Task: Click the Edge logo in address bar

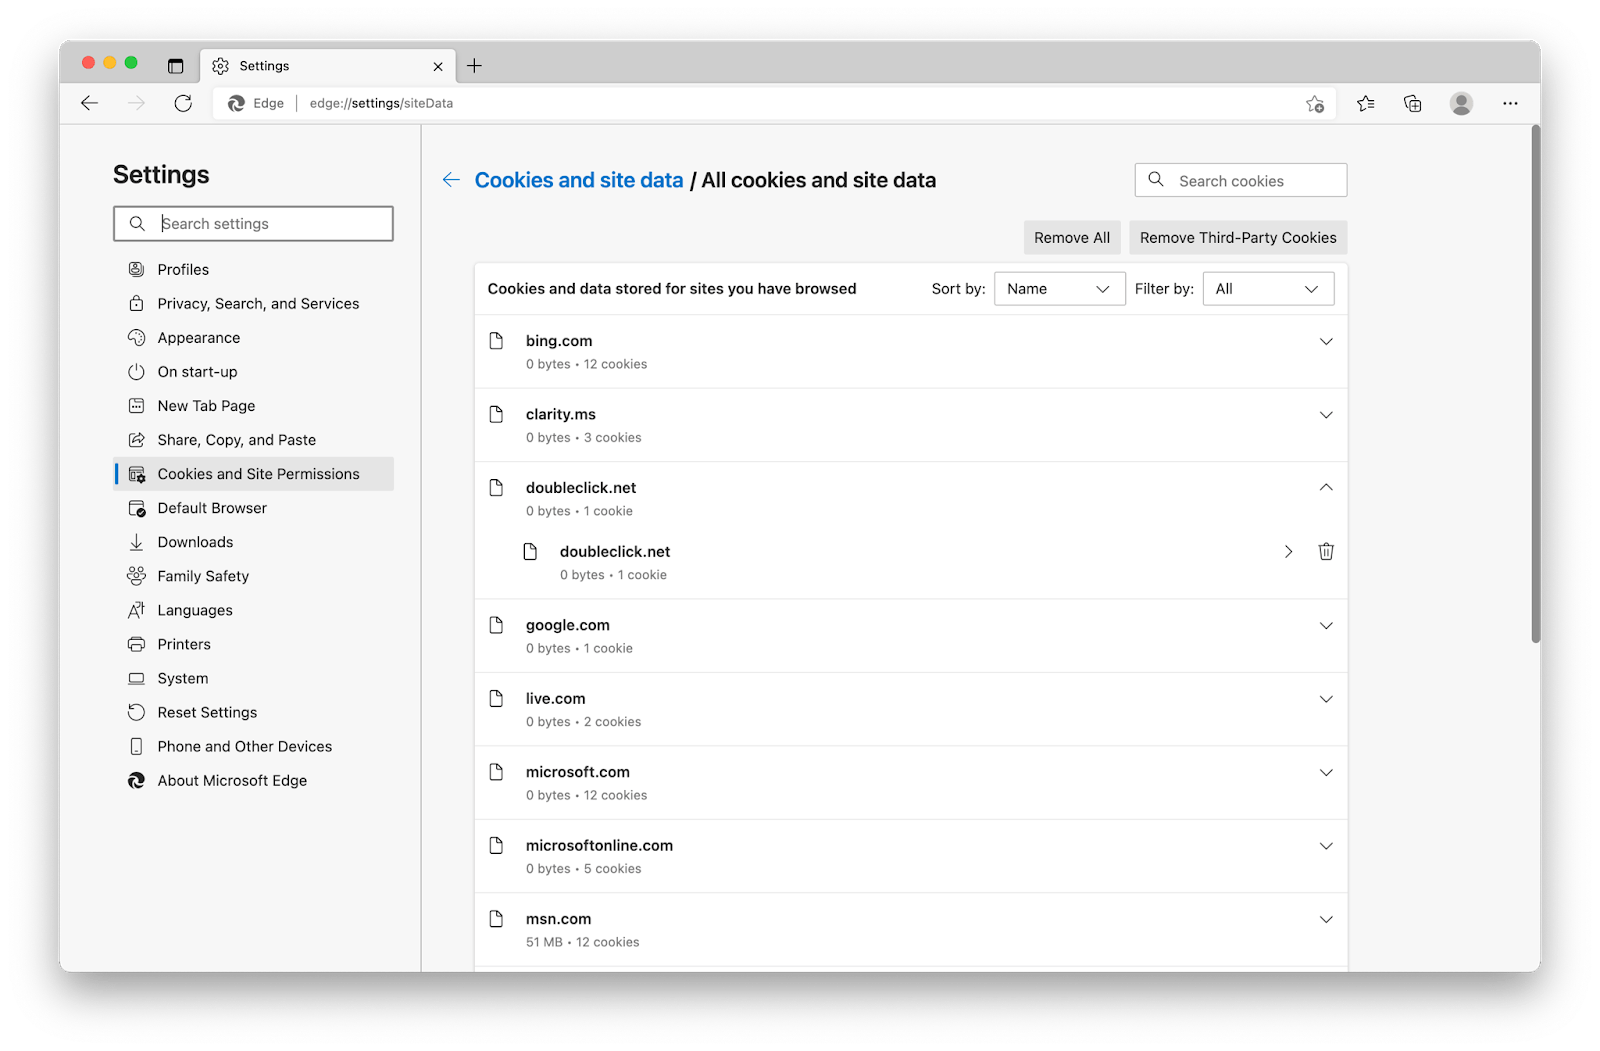Action: (x=236, y=103)
